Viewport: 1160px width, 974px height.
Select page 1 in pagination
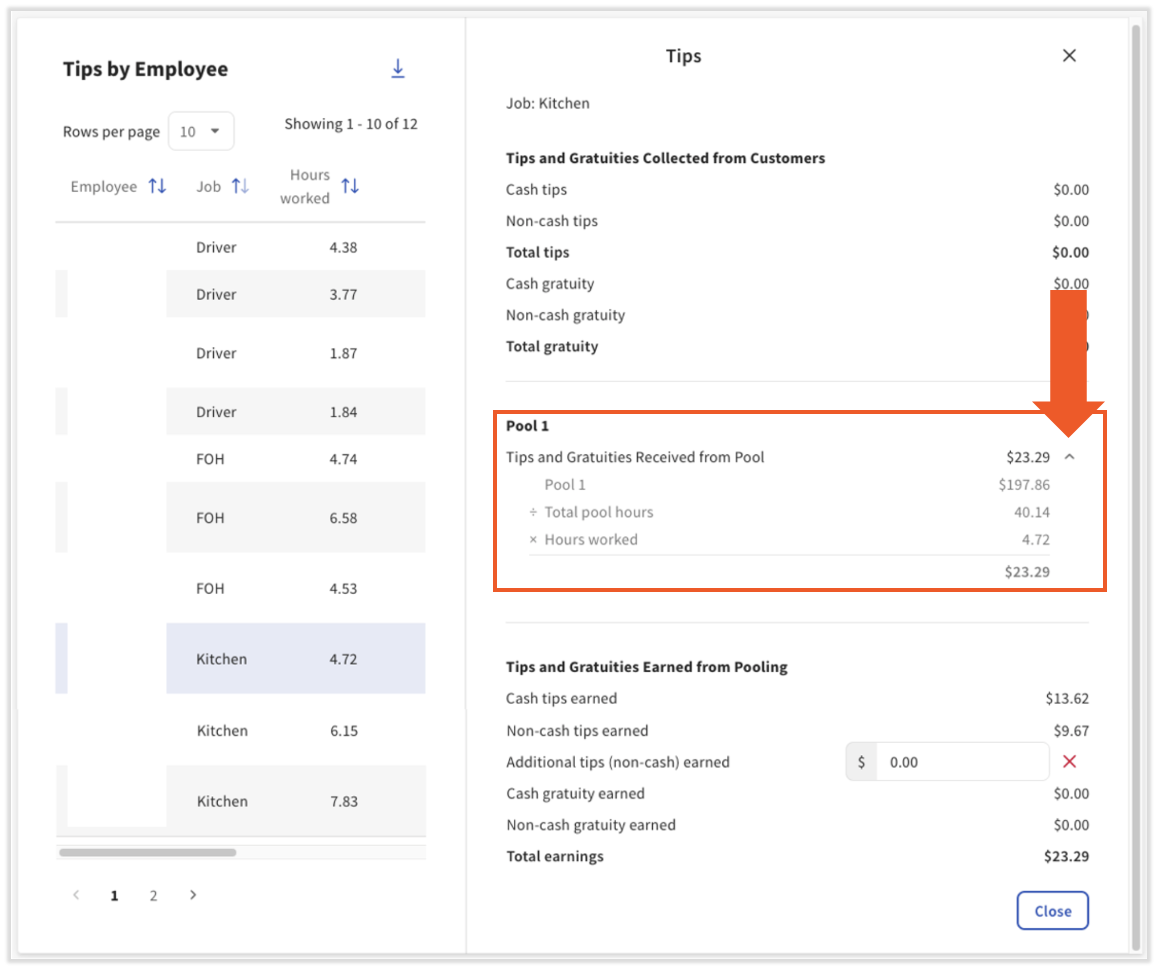coord(114,896)
